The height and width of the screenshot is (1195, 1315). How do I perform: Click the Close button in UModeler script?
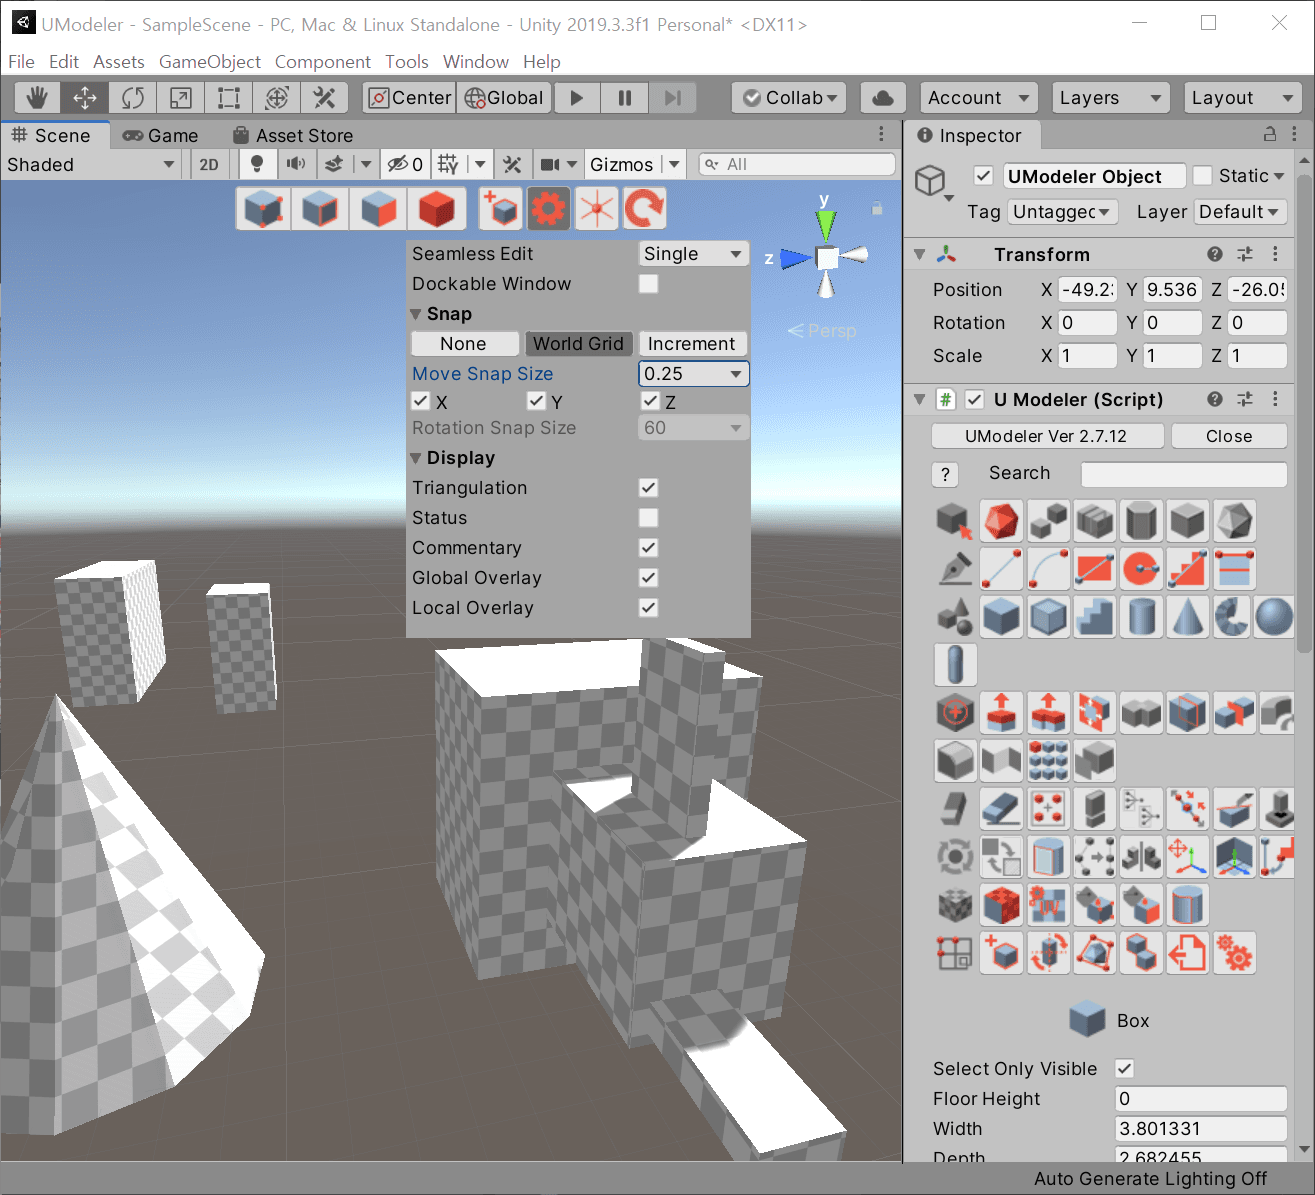click(1229, 436)
